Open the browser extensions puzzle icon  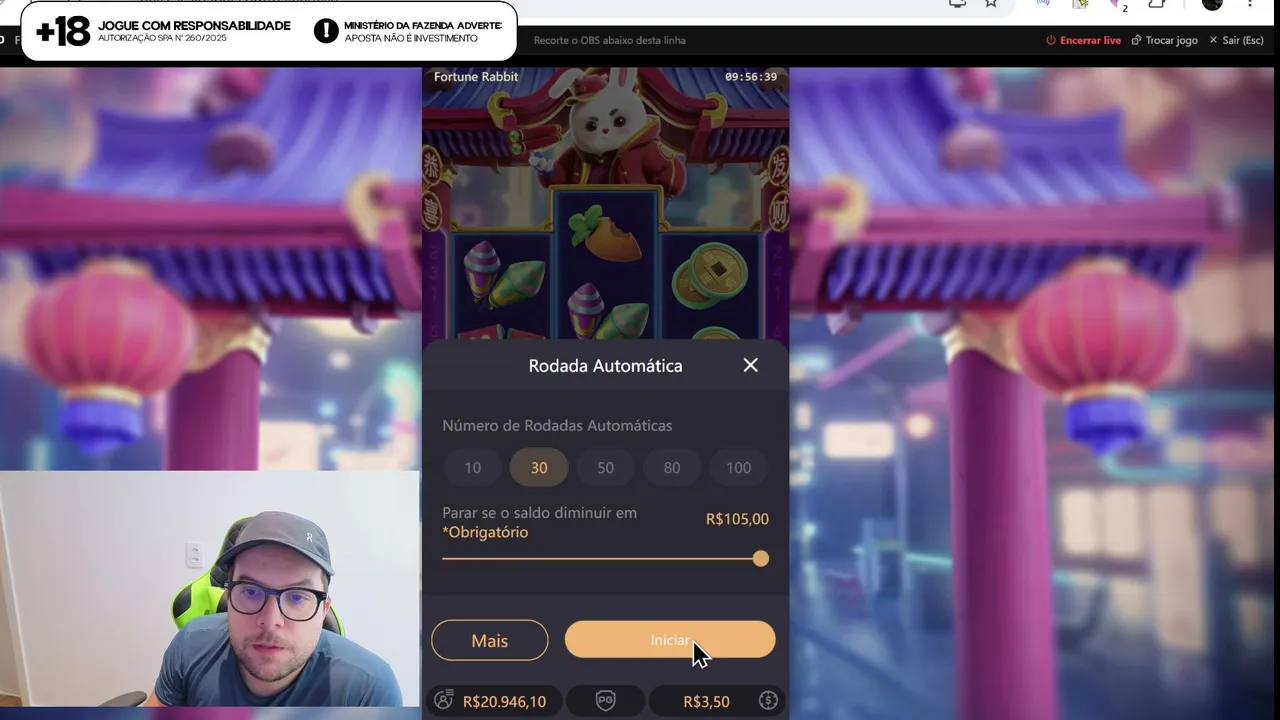[x=1157, y=3]
